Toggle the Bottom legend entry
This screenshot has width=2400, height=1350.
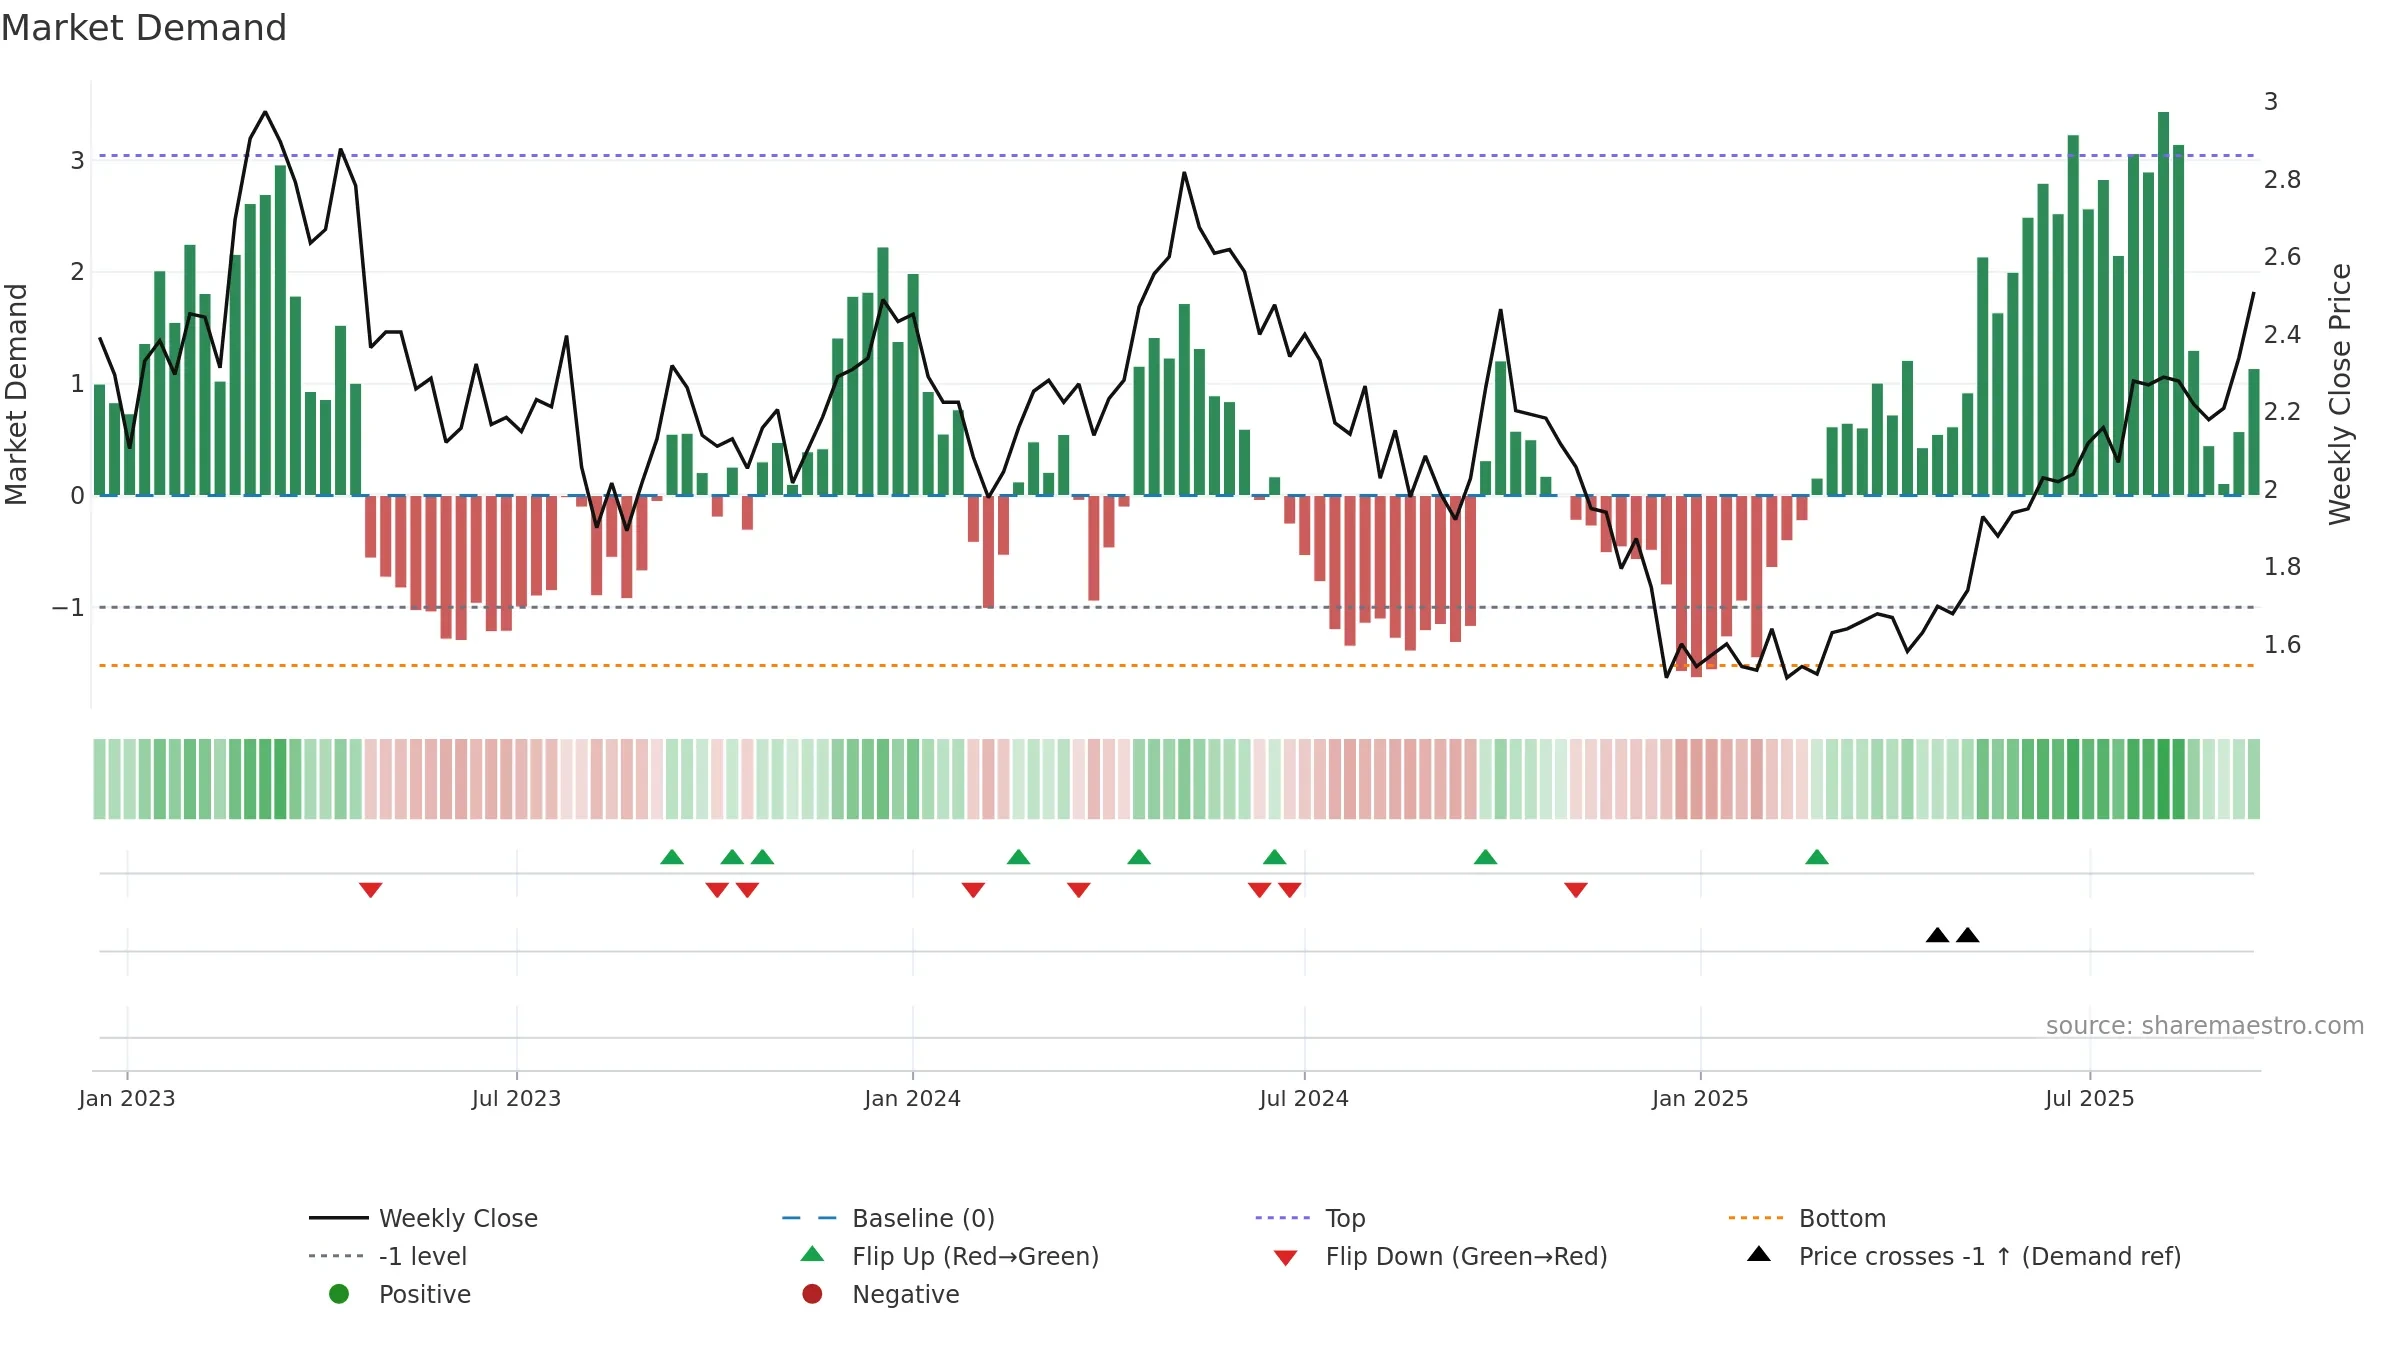[1806, 1218]
